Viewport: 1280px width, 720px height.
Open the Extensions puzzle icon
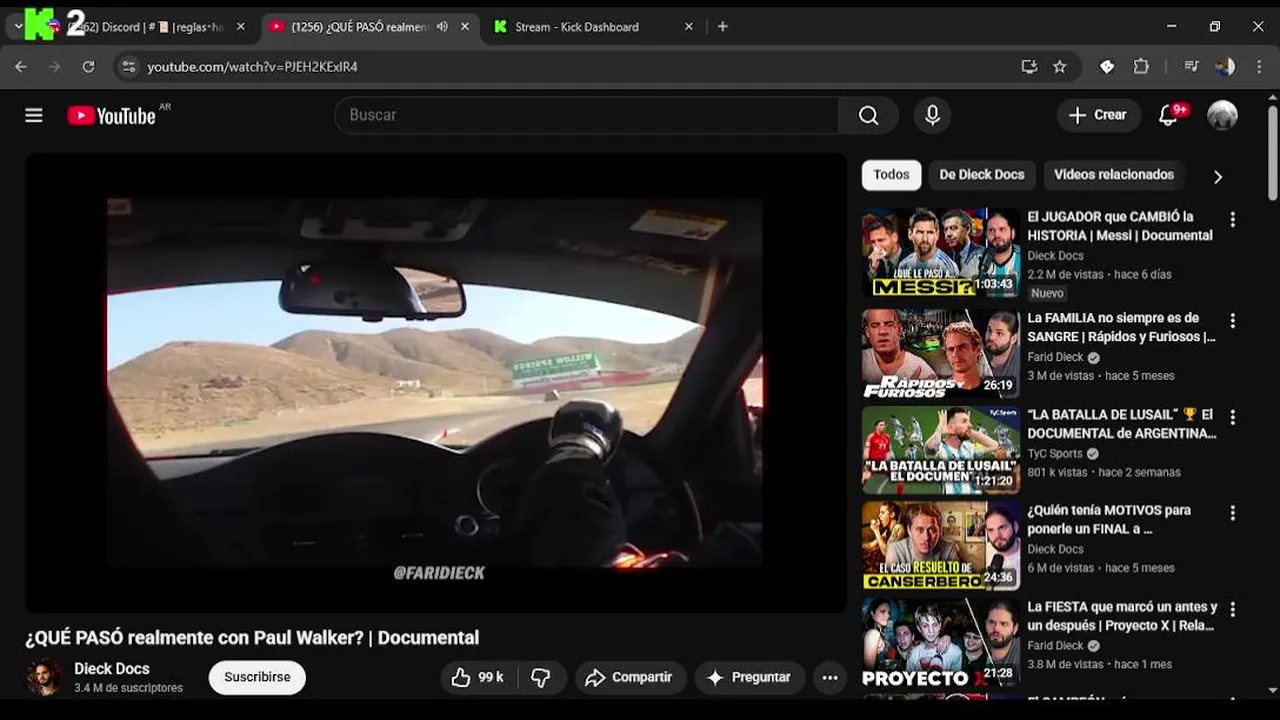point(1141,67)
